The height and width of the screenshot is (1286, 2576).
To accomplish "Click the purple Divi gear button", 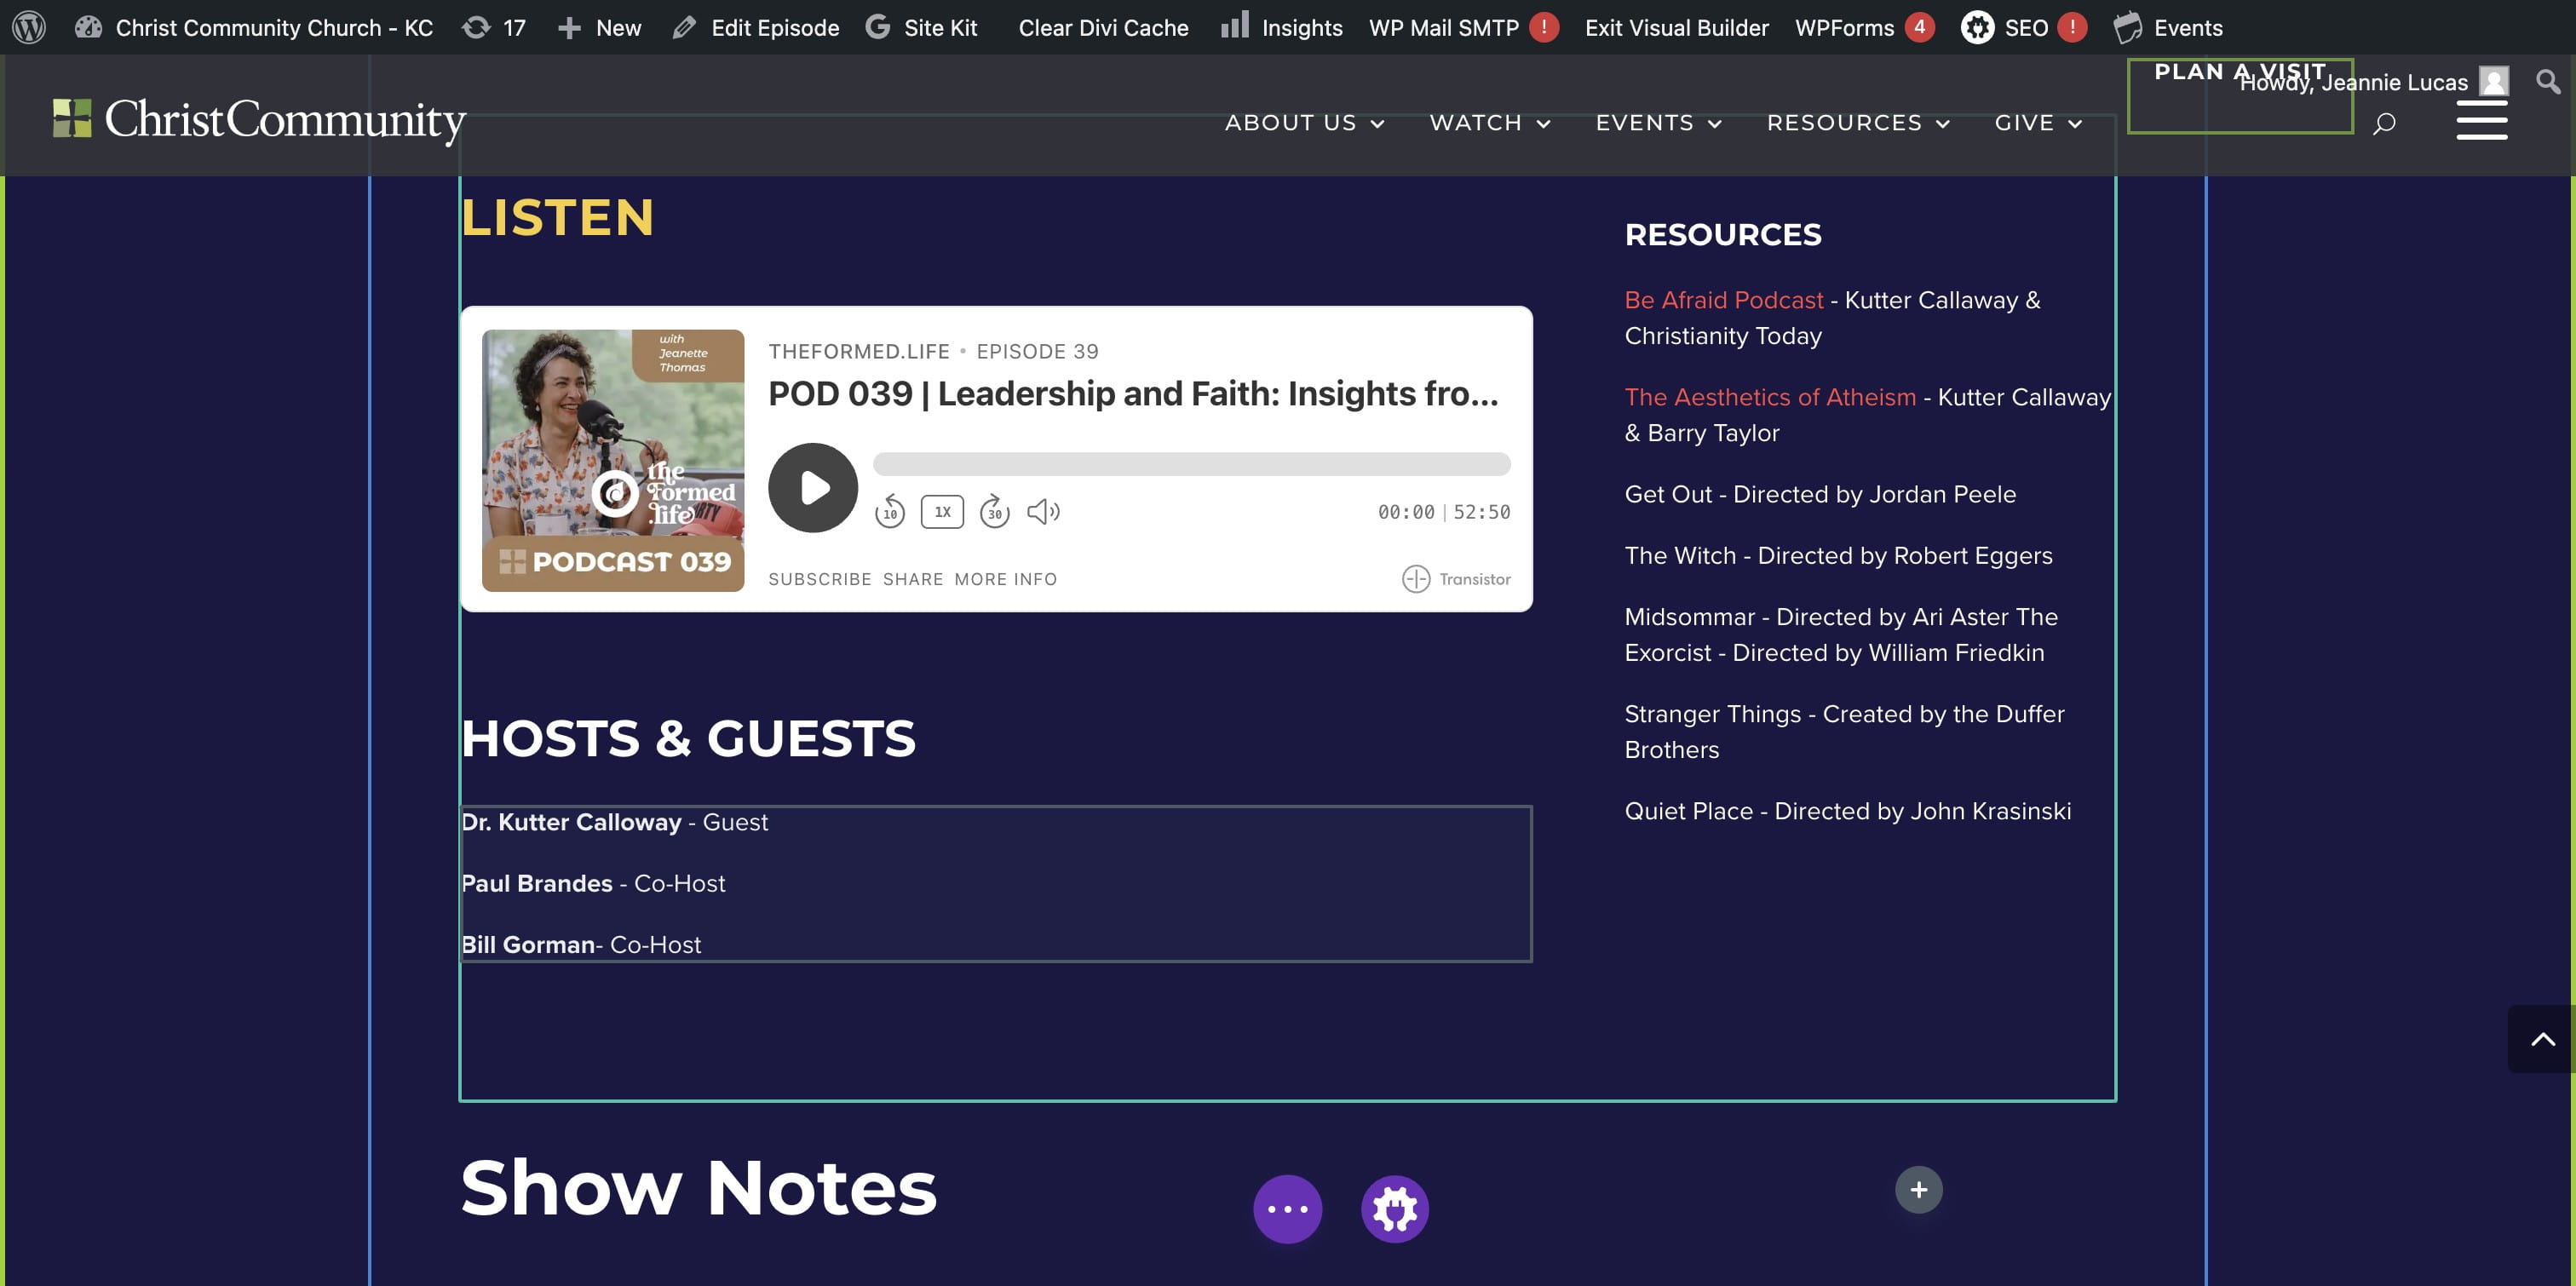I will [1394, 1209].
